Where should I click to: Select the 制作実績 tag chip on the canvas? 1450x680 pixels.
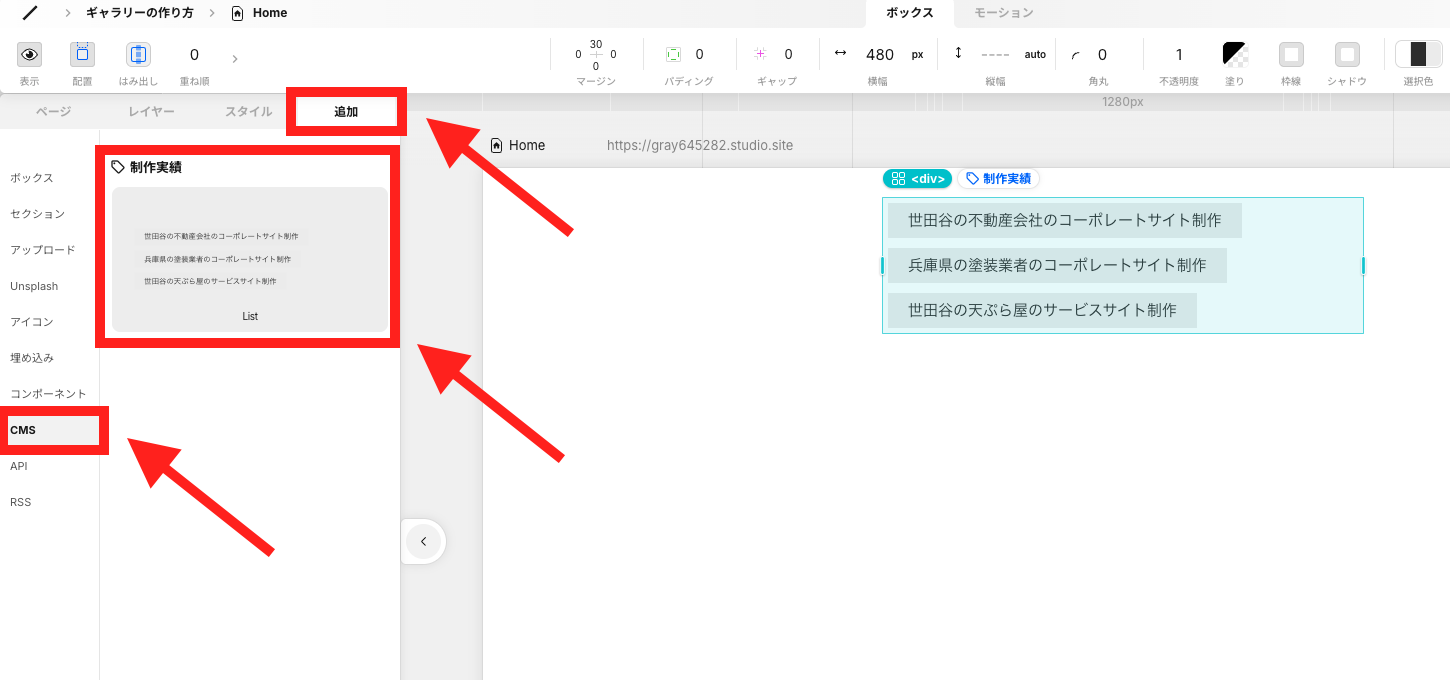point(997,178)
